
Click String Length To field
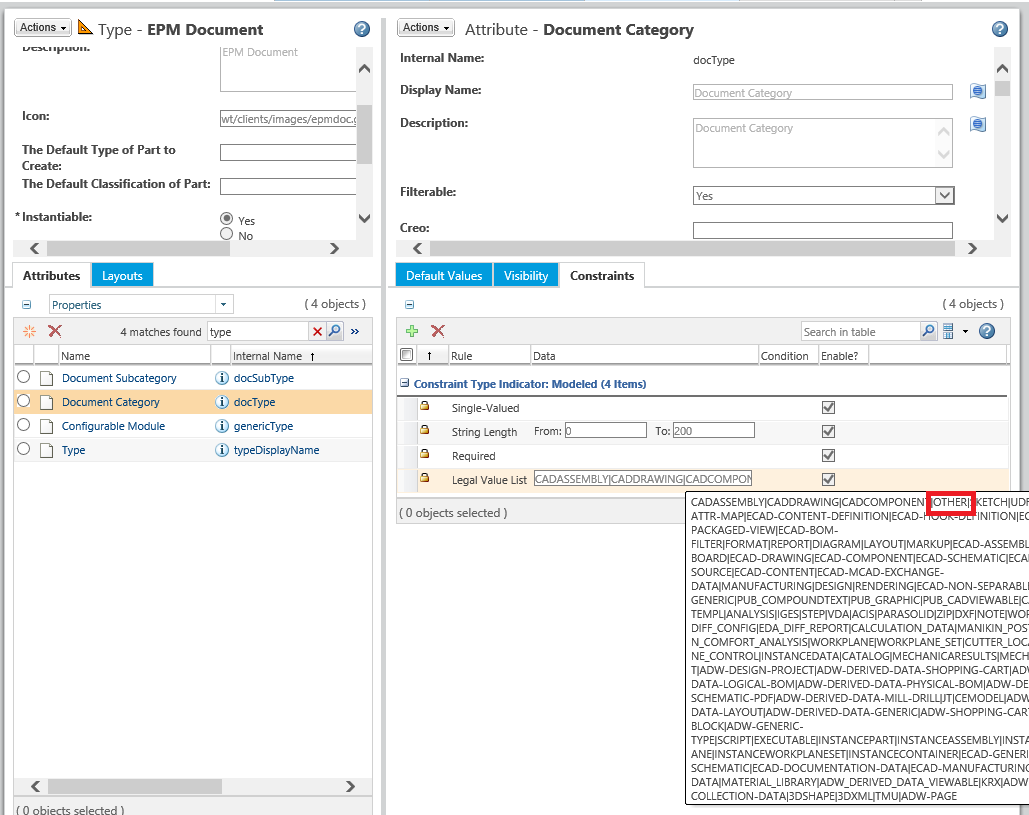tap(713, 430)
